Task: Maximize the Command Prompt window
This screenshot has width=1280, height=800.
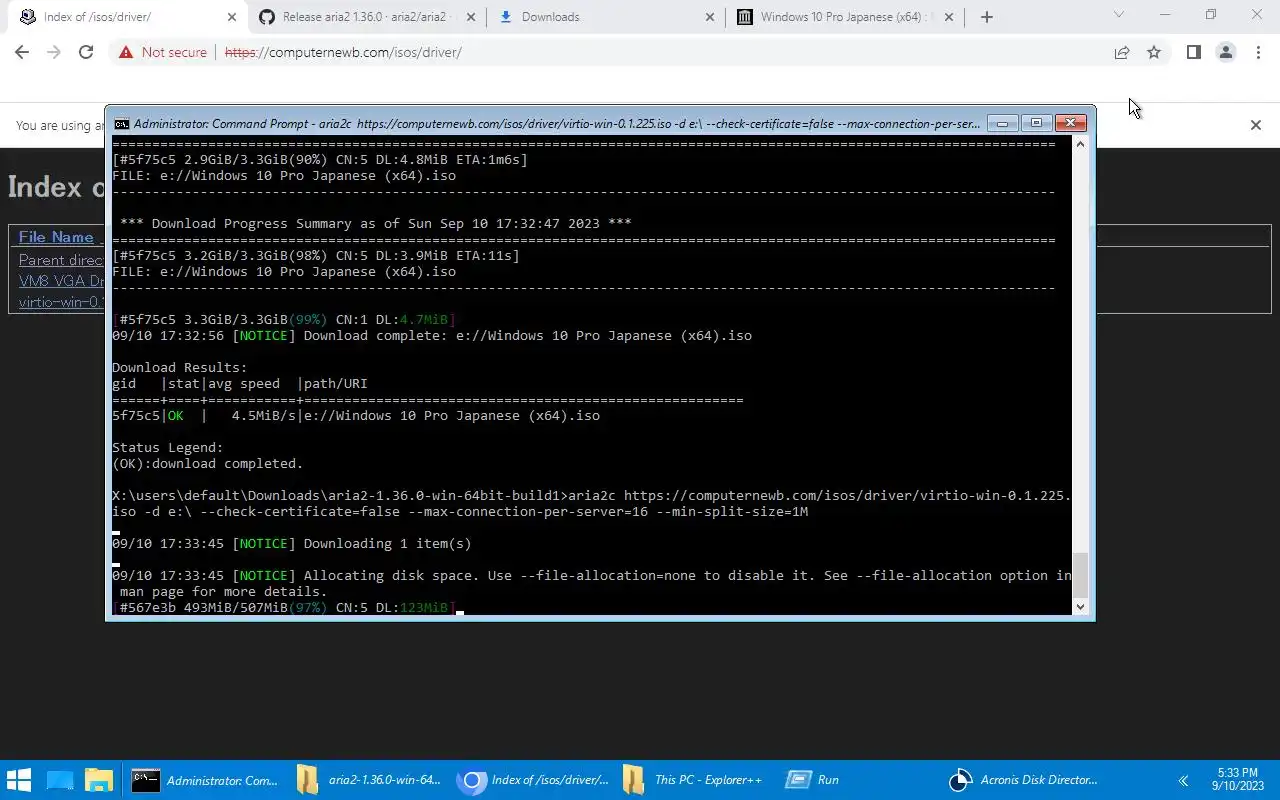Action: (1036, 123)
